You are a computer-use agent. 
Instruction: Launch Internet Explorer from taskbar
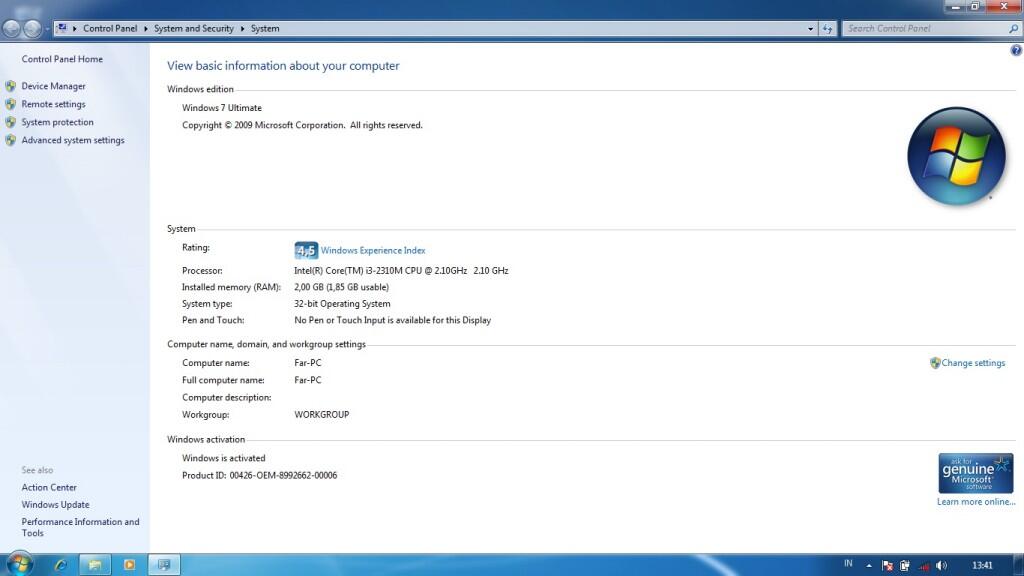(x=61, y=565)
